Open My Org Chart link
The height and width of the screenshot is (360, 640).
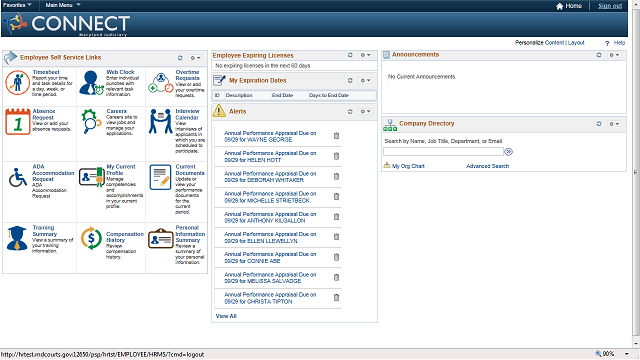point(408,166)
